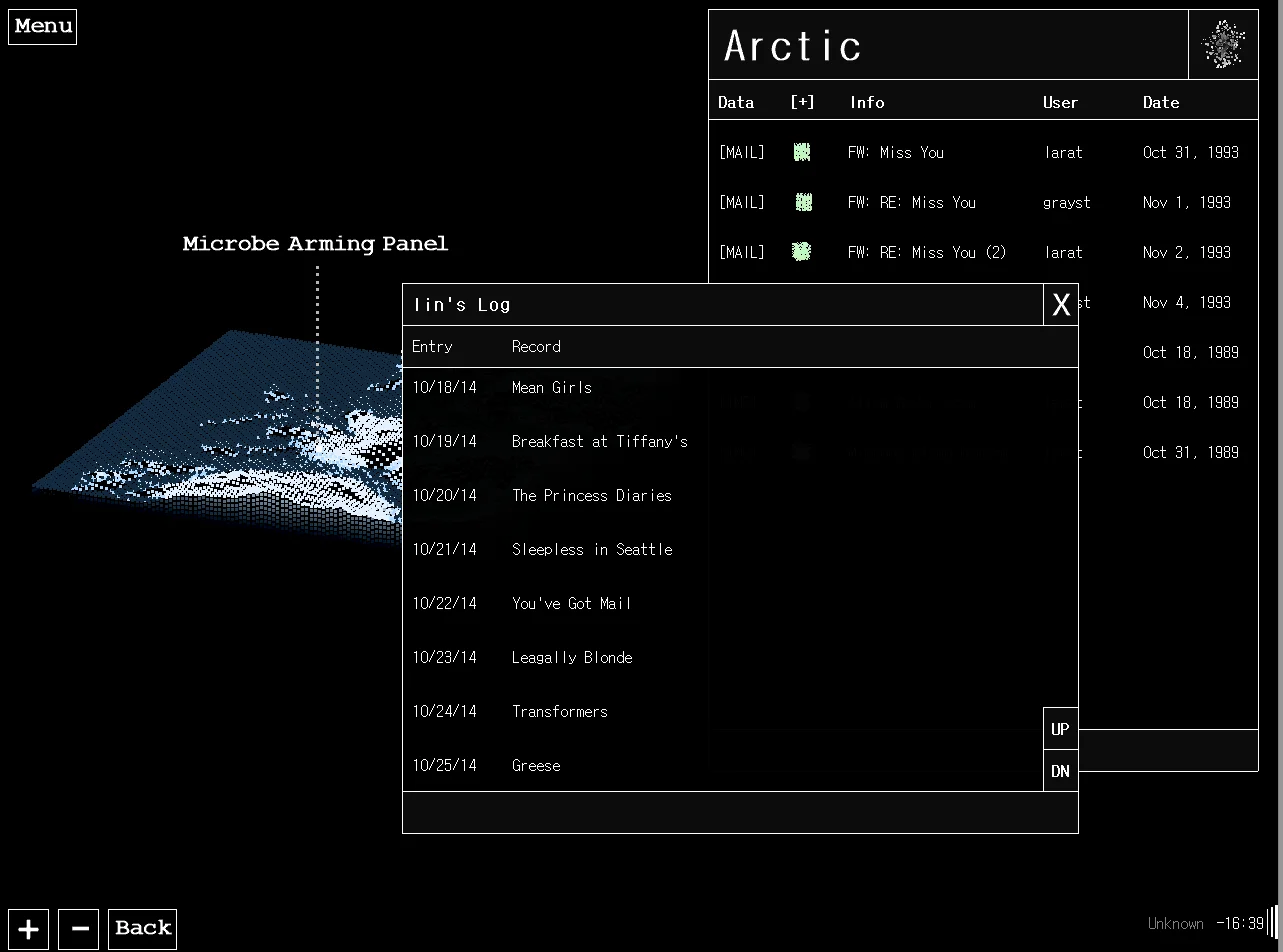Screen dimensions: 1283x952
Task: Open the Menu button
Action: tap(43, 26)
